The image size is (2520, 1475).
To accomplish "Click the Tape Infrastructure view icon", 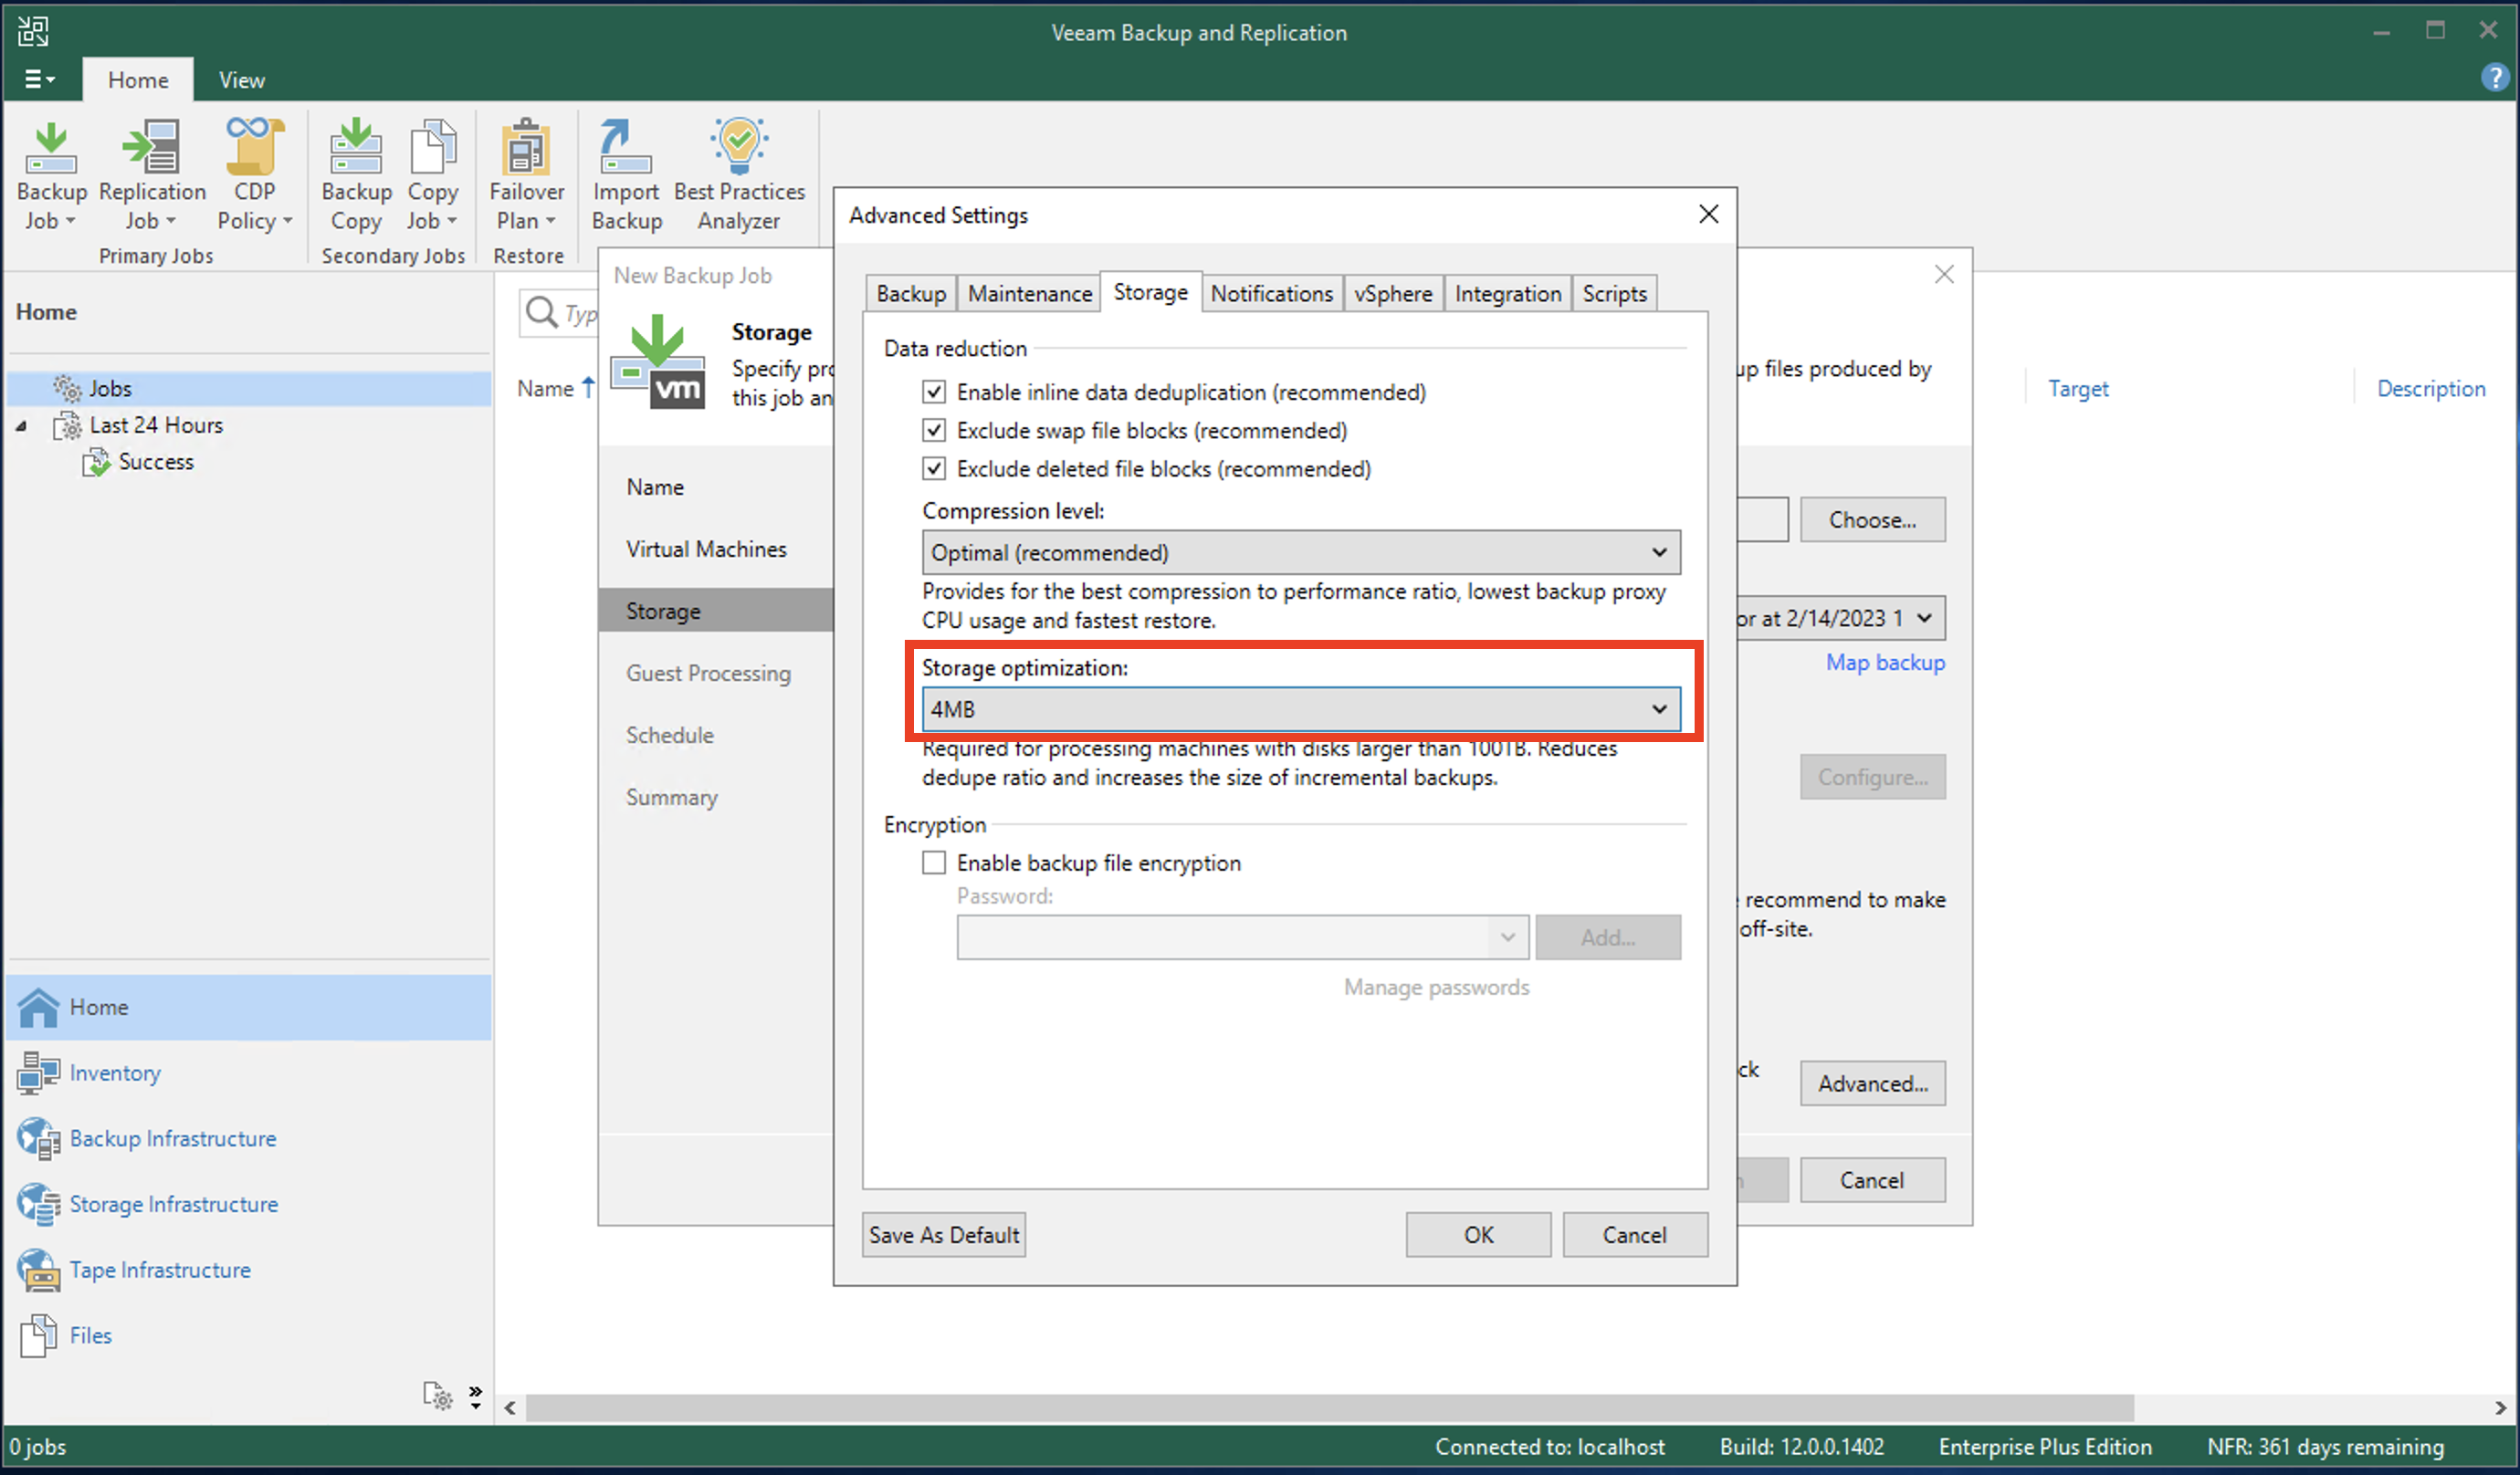I will point(39,1270).
